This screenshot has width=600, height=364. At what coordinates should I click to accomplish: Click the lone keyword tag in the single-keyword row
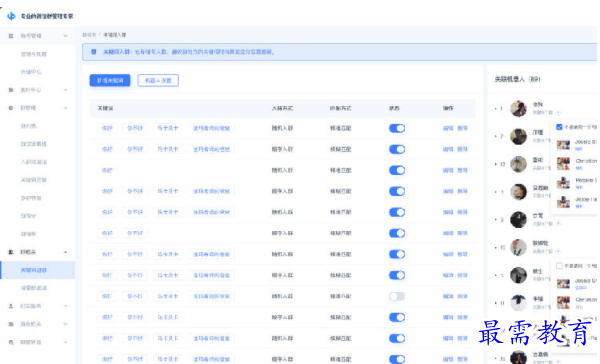(107, 170)
